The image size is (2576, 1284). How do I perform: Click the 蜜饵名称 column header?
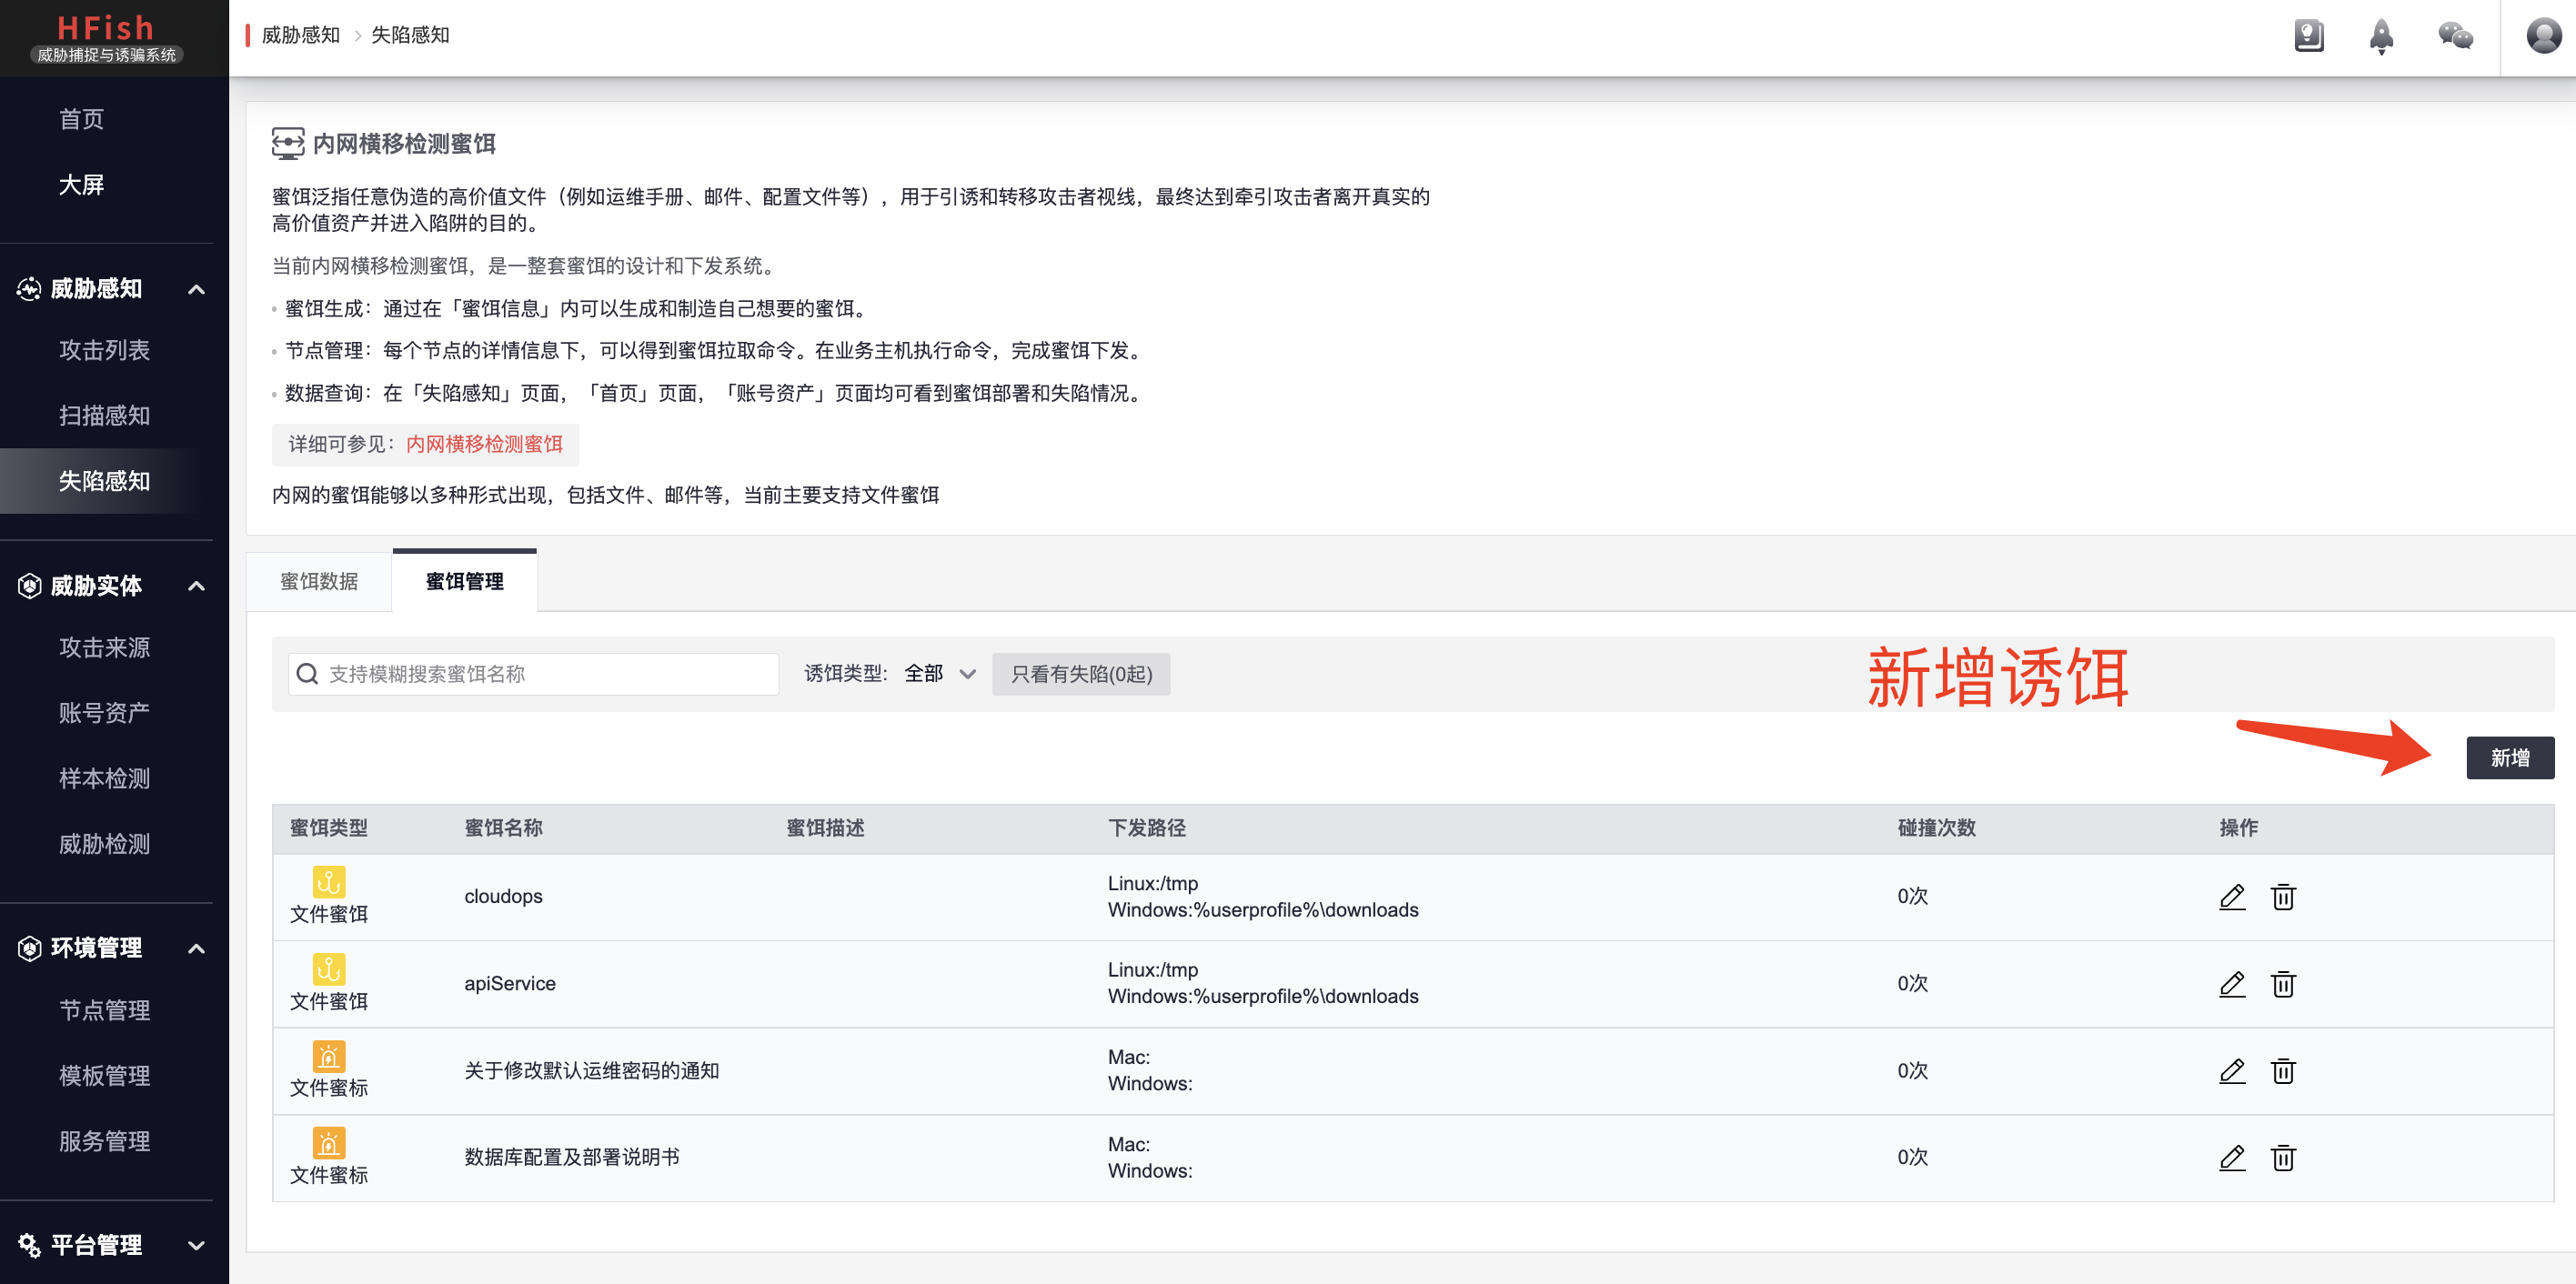point(503,828)
